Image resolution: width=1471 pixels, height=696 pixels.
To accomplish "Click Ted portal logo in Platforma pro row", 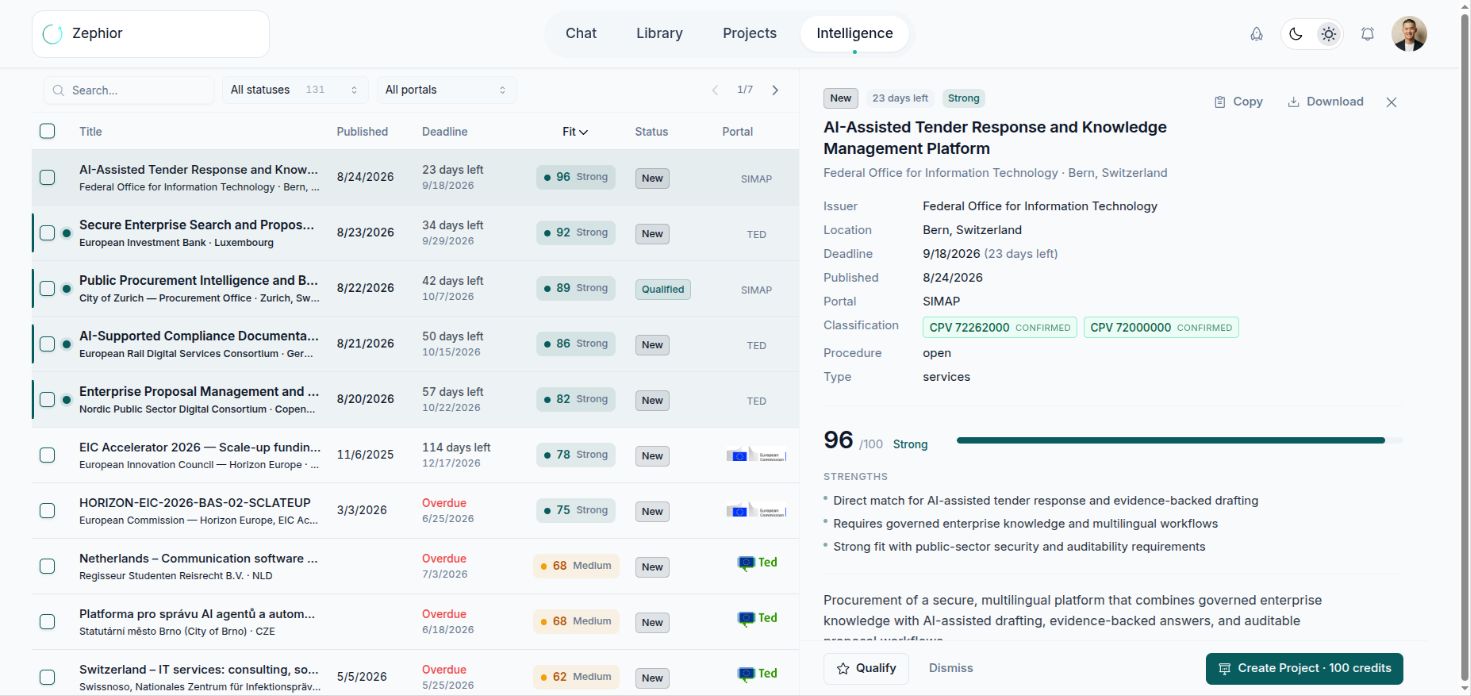I will point(757,618).
